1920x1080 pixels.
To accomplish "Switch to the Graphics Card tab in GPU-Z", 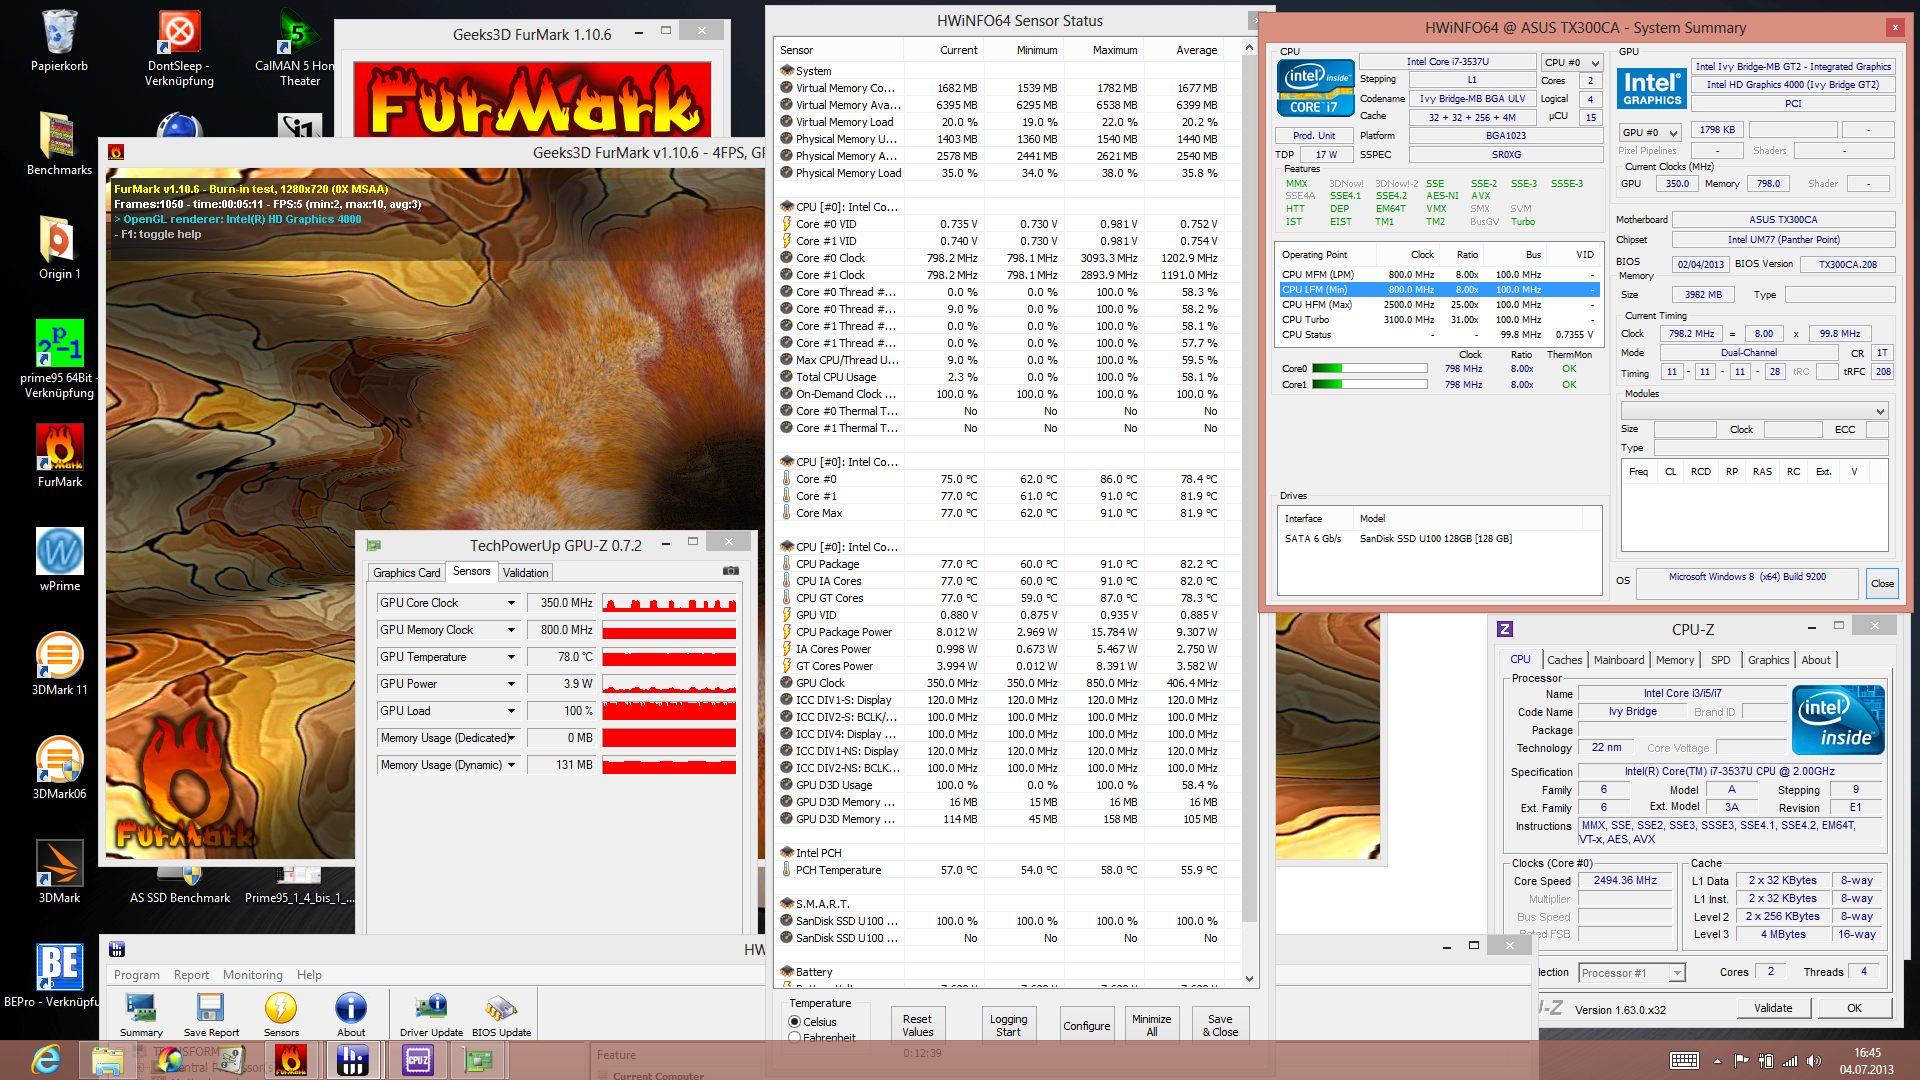I will [x=406, y=573].
